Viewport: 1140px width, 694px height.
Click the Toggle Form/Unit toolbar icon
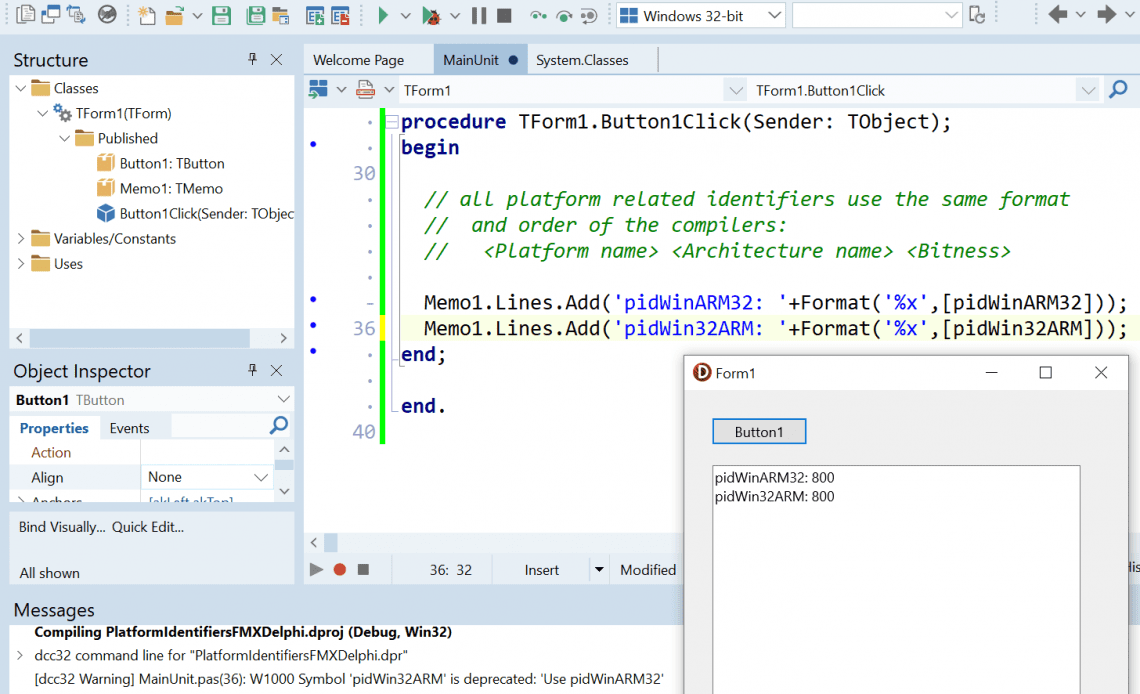[x=76, y=15]
